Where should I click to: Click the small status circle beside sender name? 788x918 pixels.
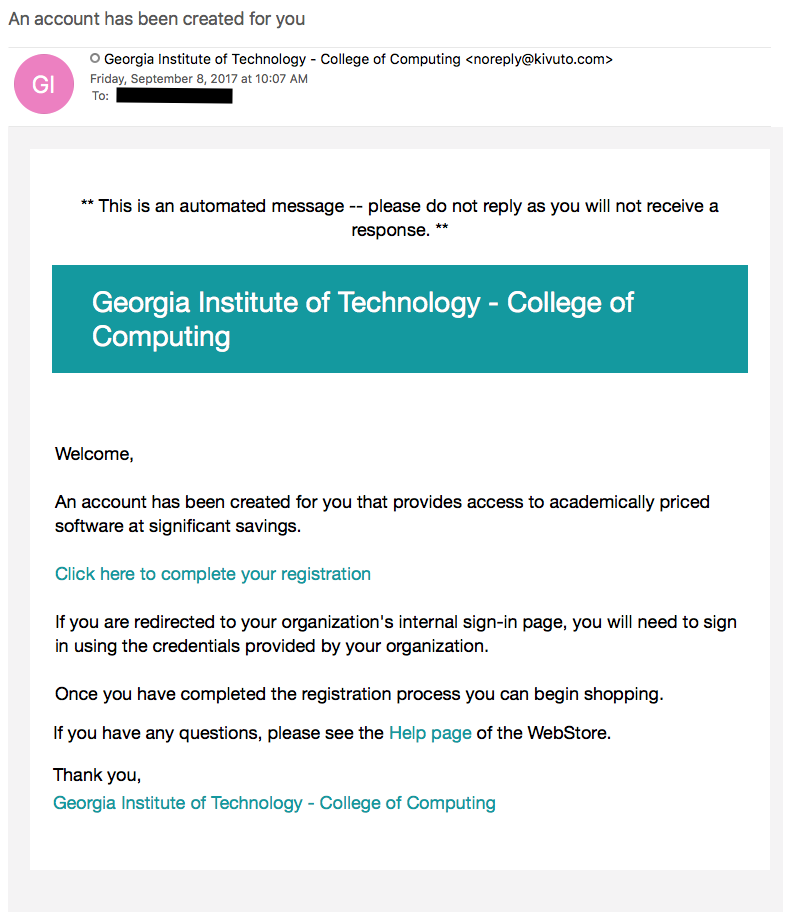point(95,59)
